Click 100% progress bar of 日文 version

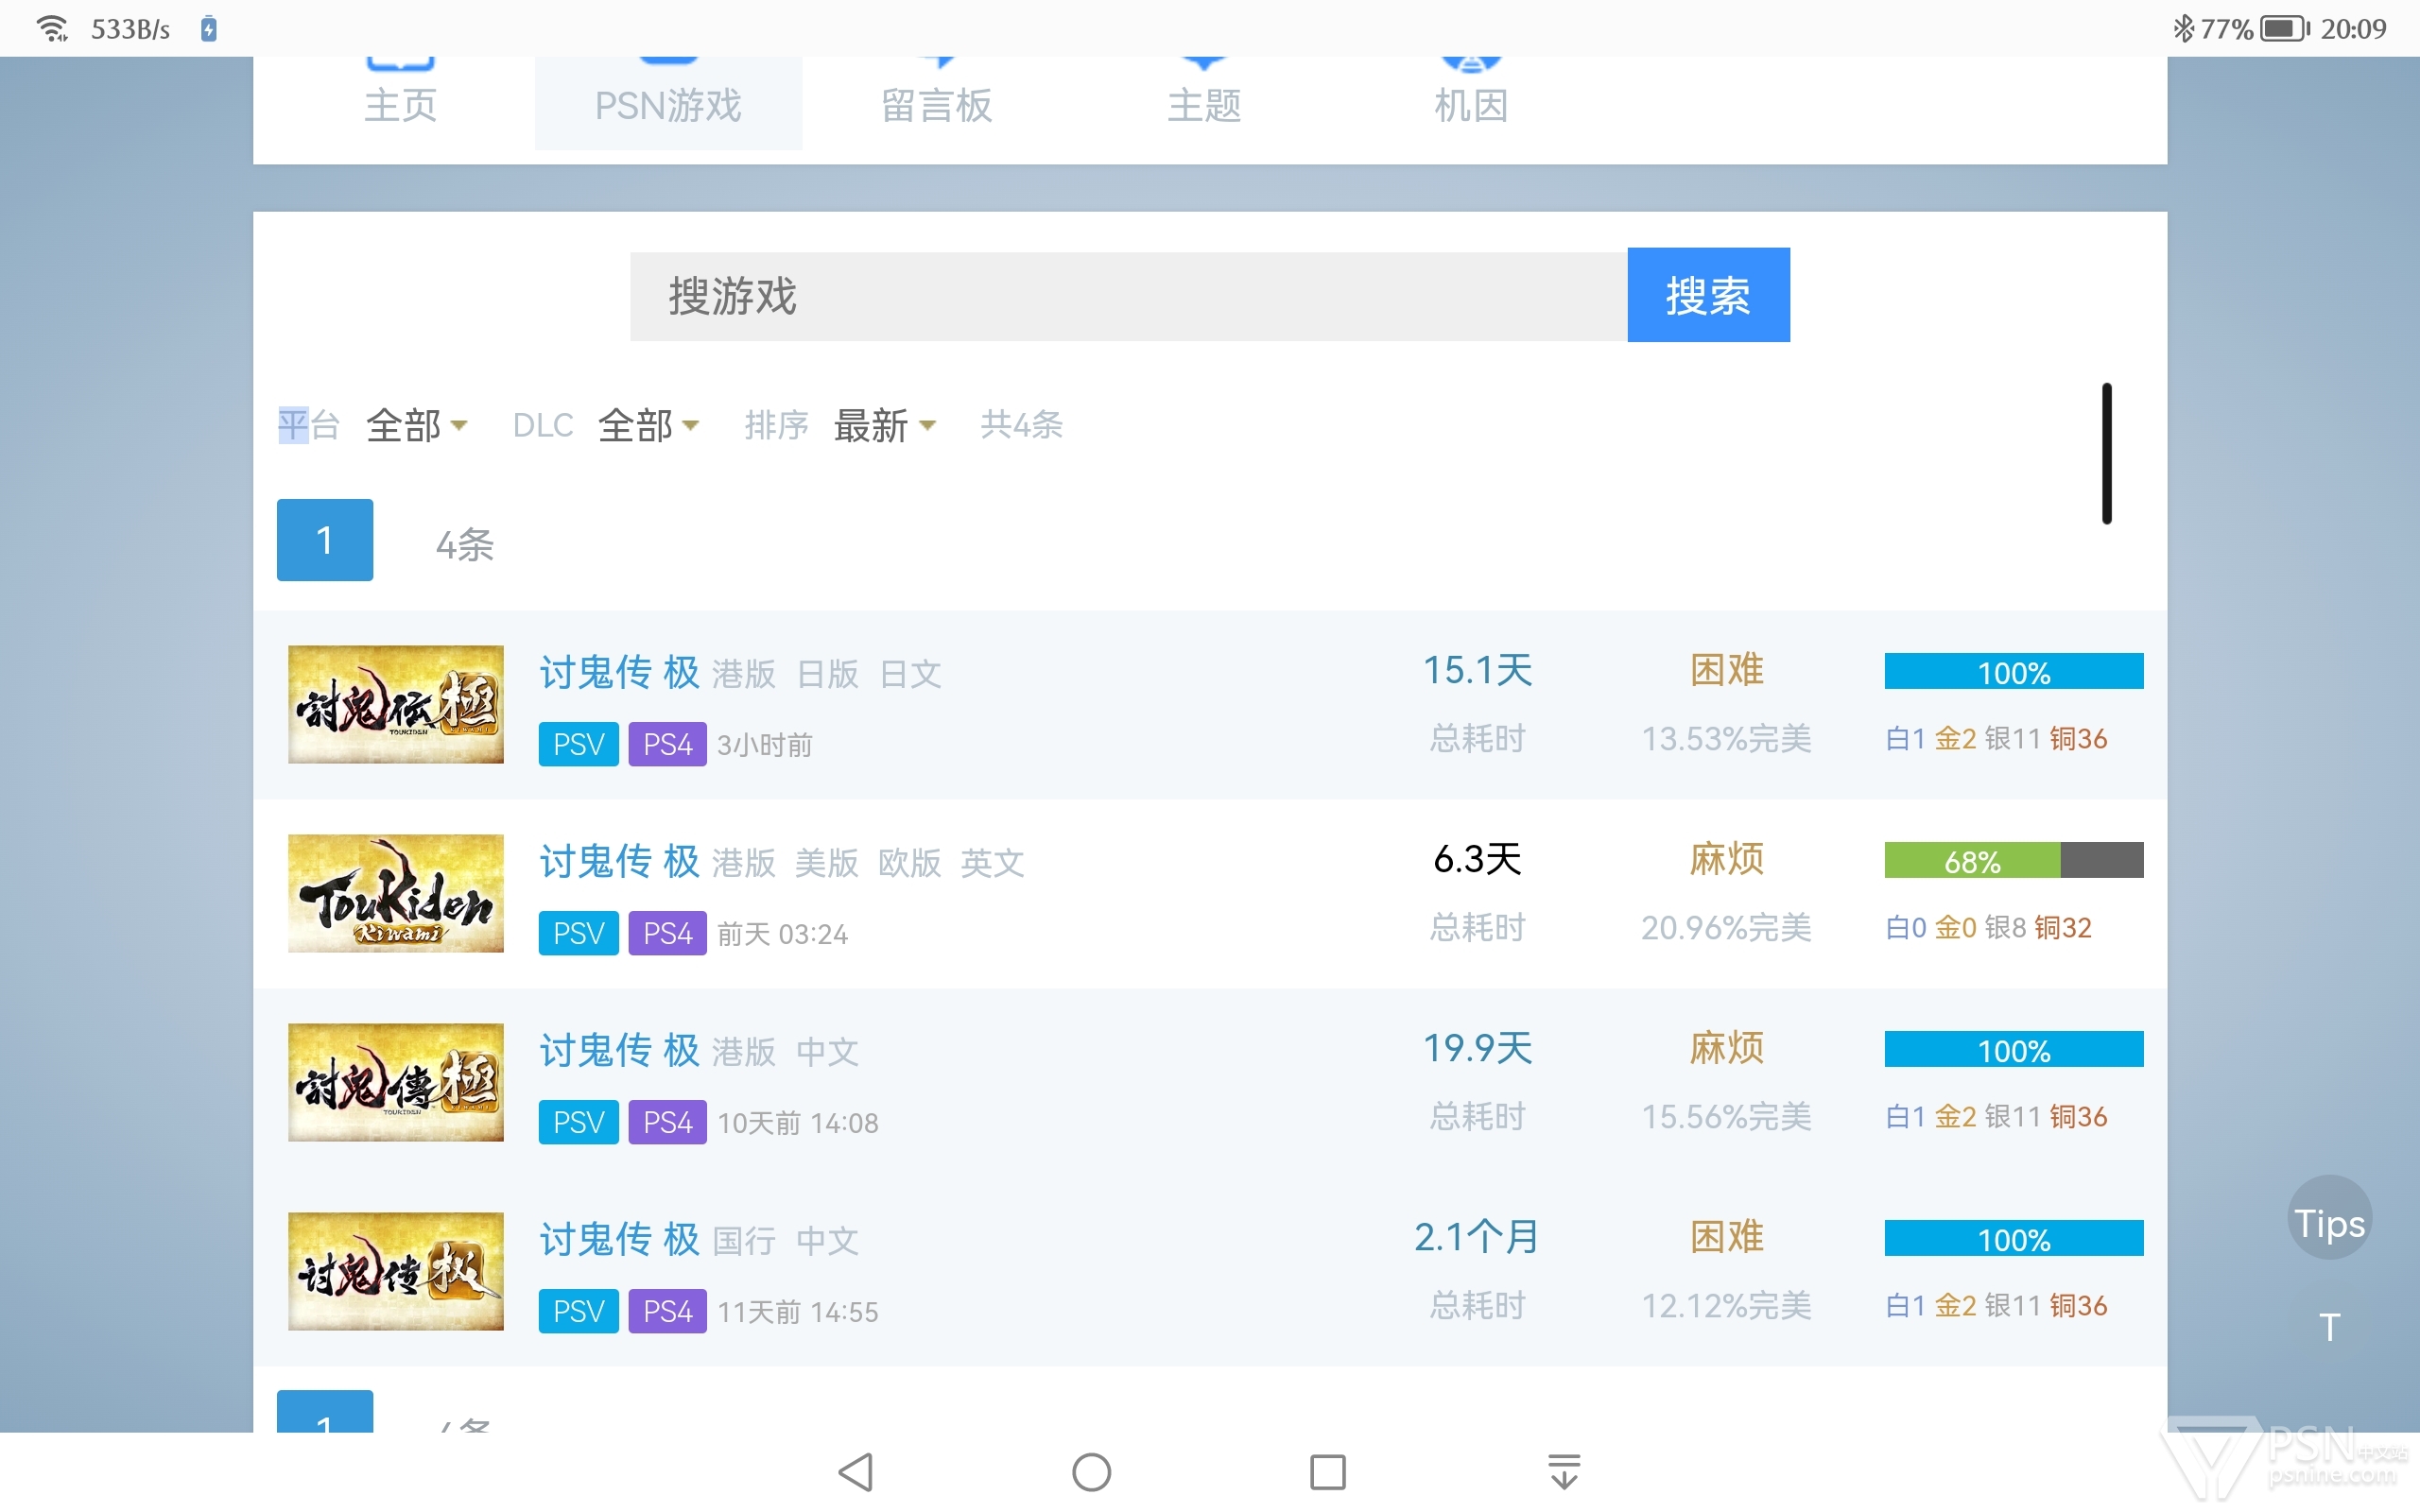pyautogui.click(x=2014, y=671)
